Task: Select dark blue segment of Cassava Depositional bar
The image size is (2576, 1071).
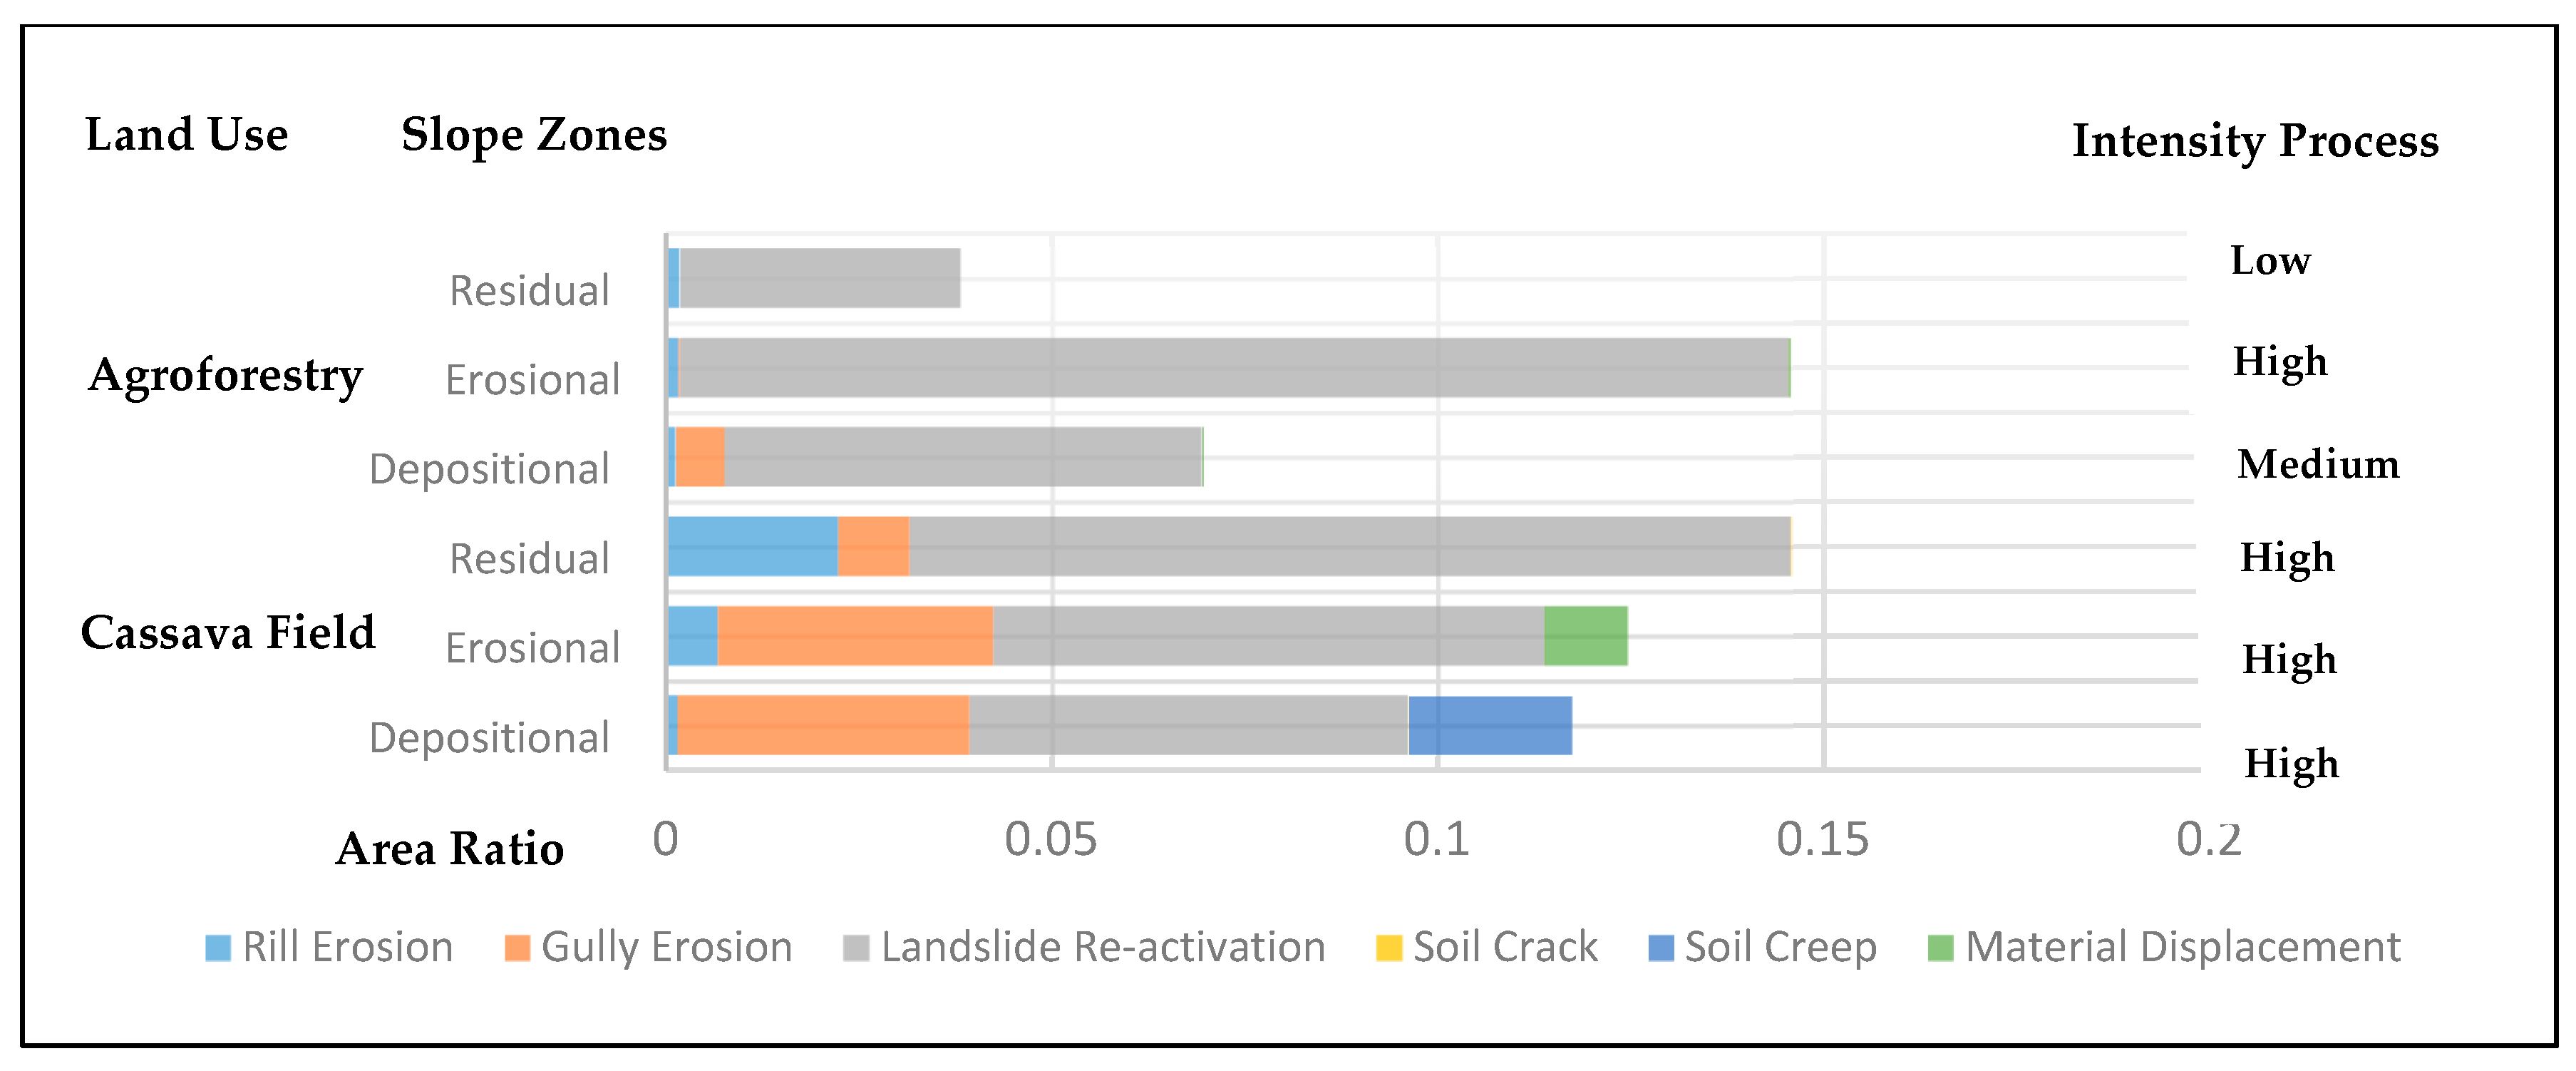Action: 1490,725
